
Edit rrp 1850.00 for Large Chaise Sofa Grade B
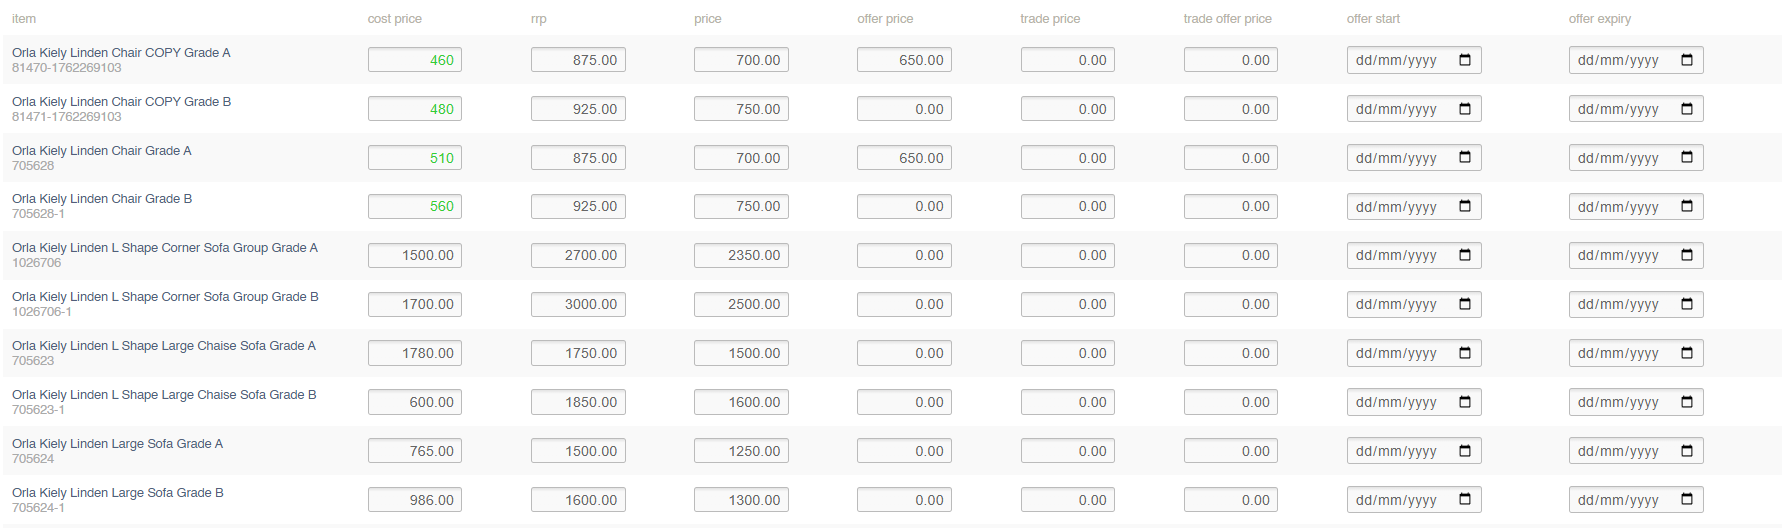coord(578,402)
